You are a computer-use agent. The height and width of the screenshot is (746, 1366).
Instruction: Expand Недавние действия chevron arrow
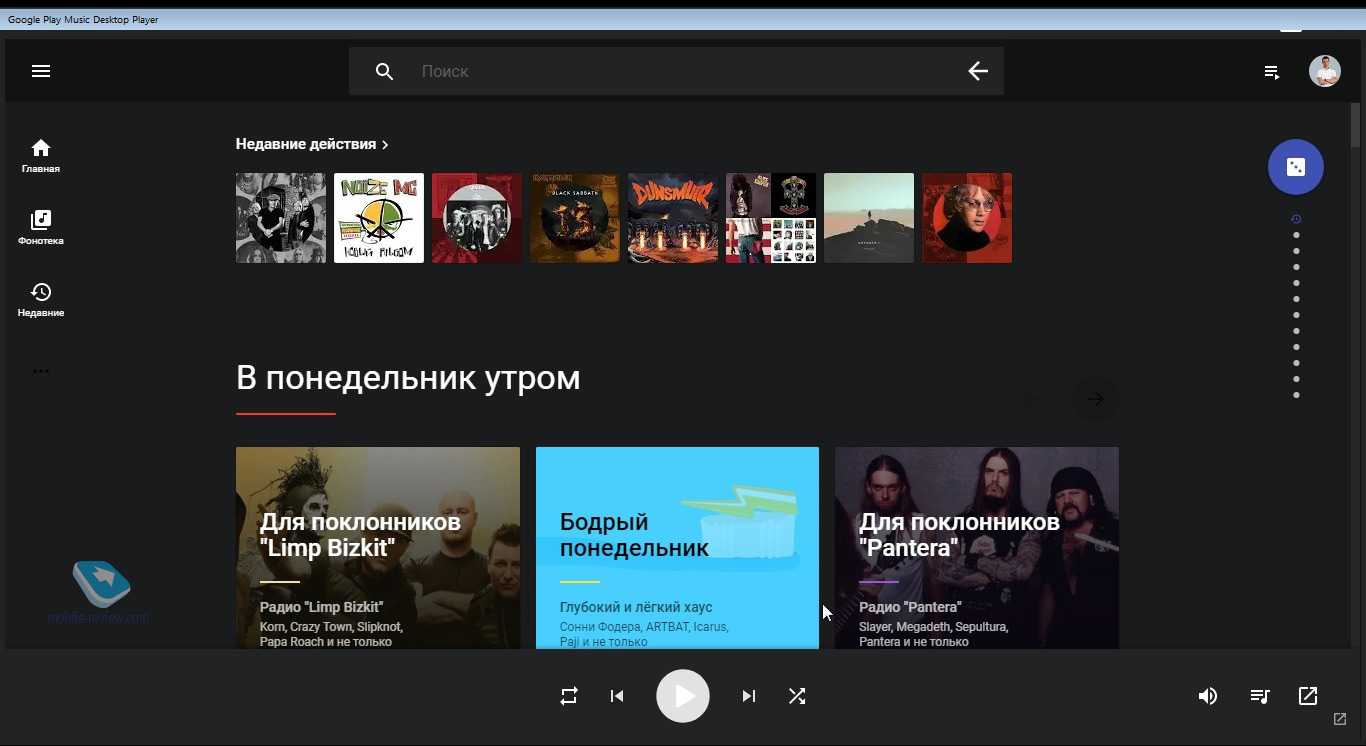tap(385, 145)
